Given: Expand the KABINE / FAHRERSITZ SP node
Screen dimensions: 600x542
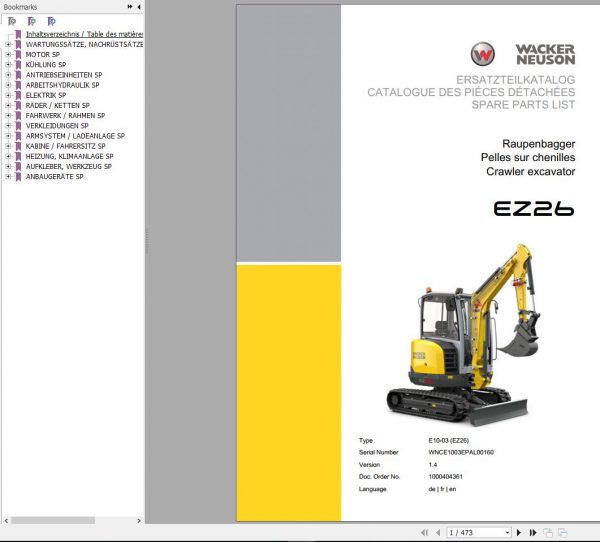Looking at the screenshot, I should pyautogui.click(x=8, y=146).
